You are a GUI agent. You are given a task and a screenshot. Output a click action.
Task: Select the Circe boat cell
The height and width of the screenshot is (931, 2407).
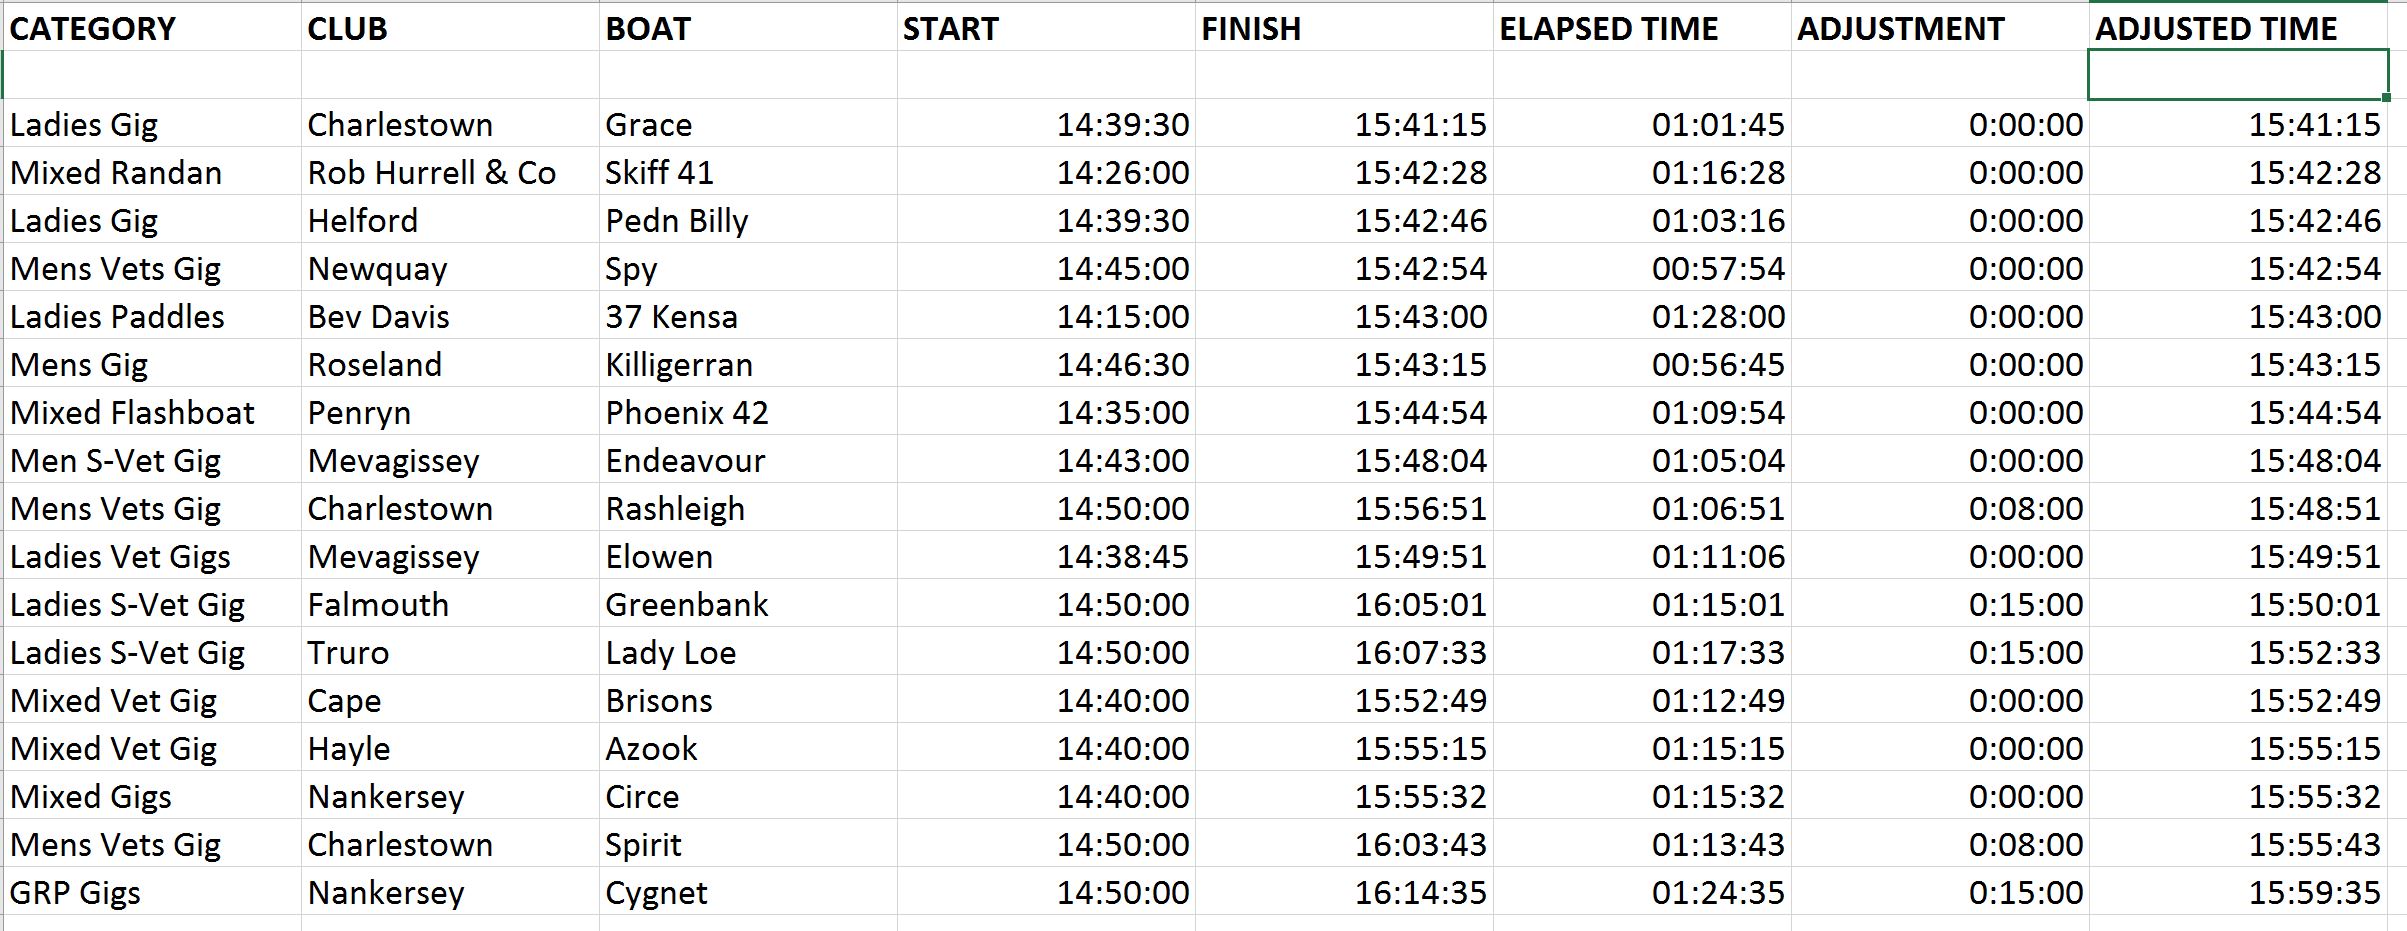[748, 796]
